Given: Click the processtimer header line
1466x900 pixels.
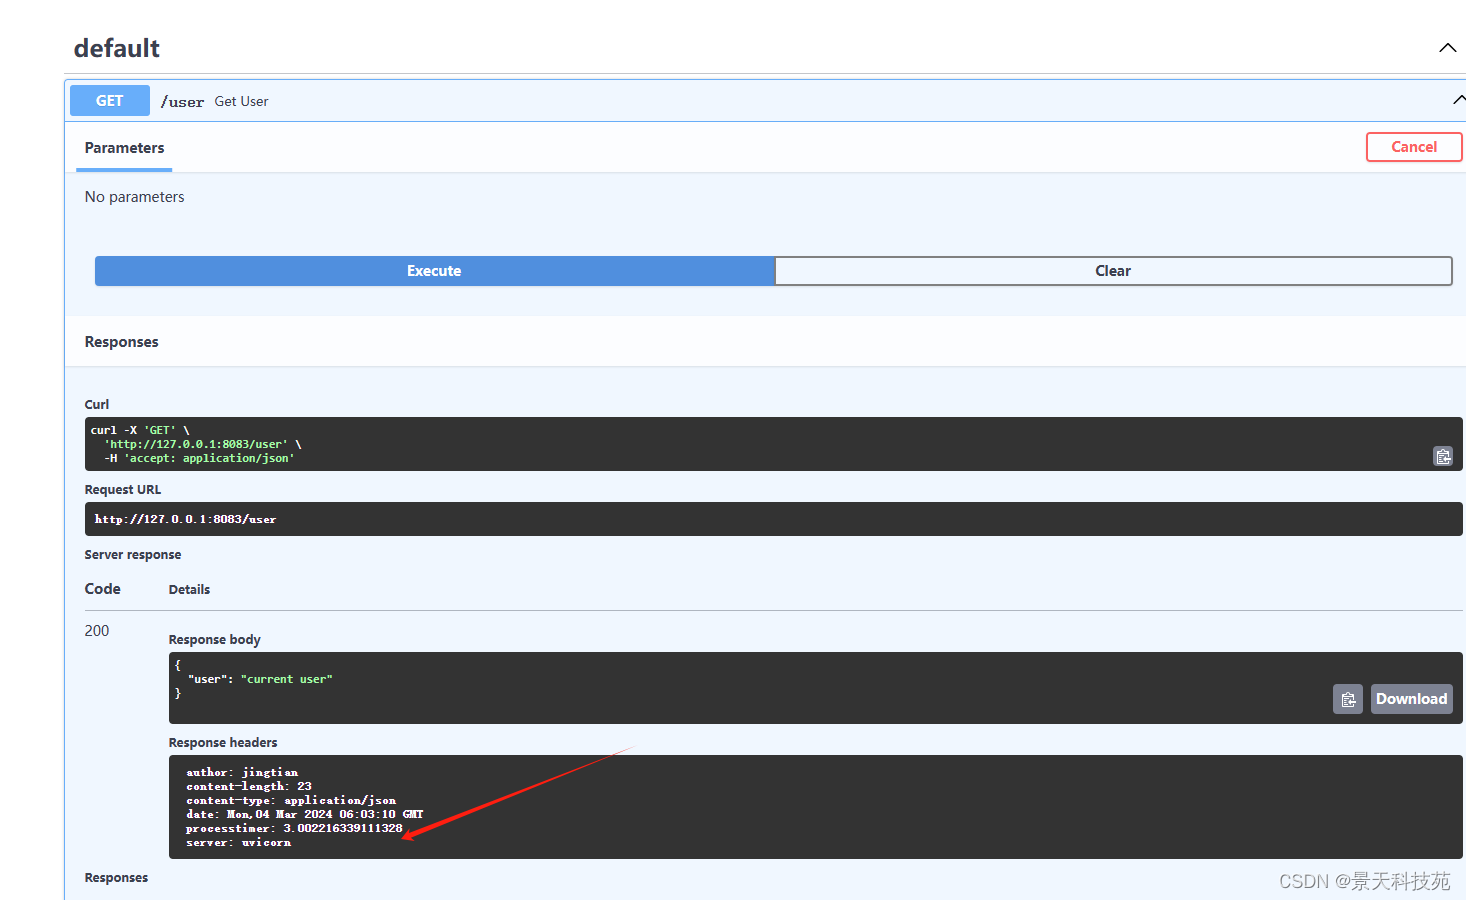Looking at the screenshot, I should [x=294, y=828].
